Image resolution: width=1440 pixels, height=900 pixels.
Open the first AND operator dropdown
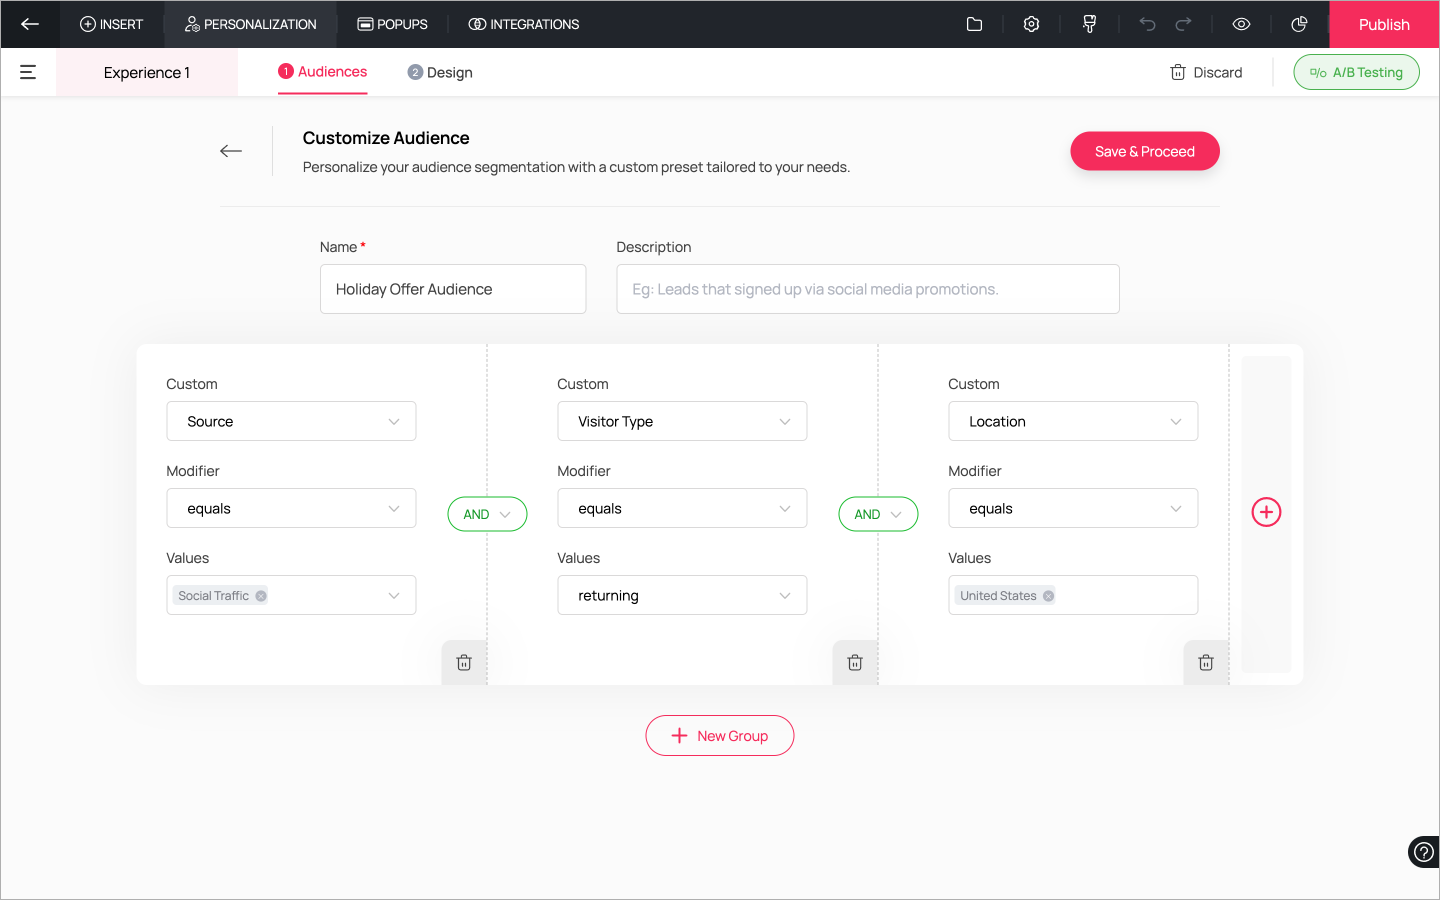487,514
